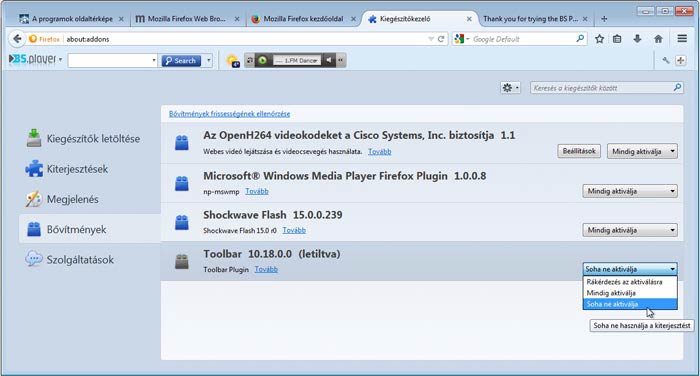Viewport: 700px width, 376px height.
Task: Select the disabled Toolbar plugin gray icon
Action: [181, 261]
